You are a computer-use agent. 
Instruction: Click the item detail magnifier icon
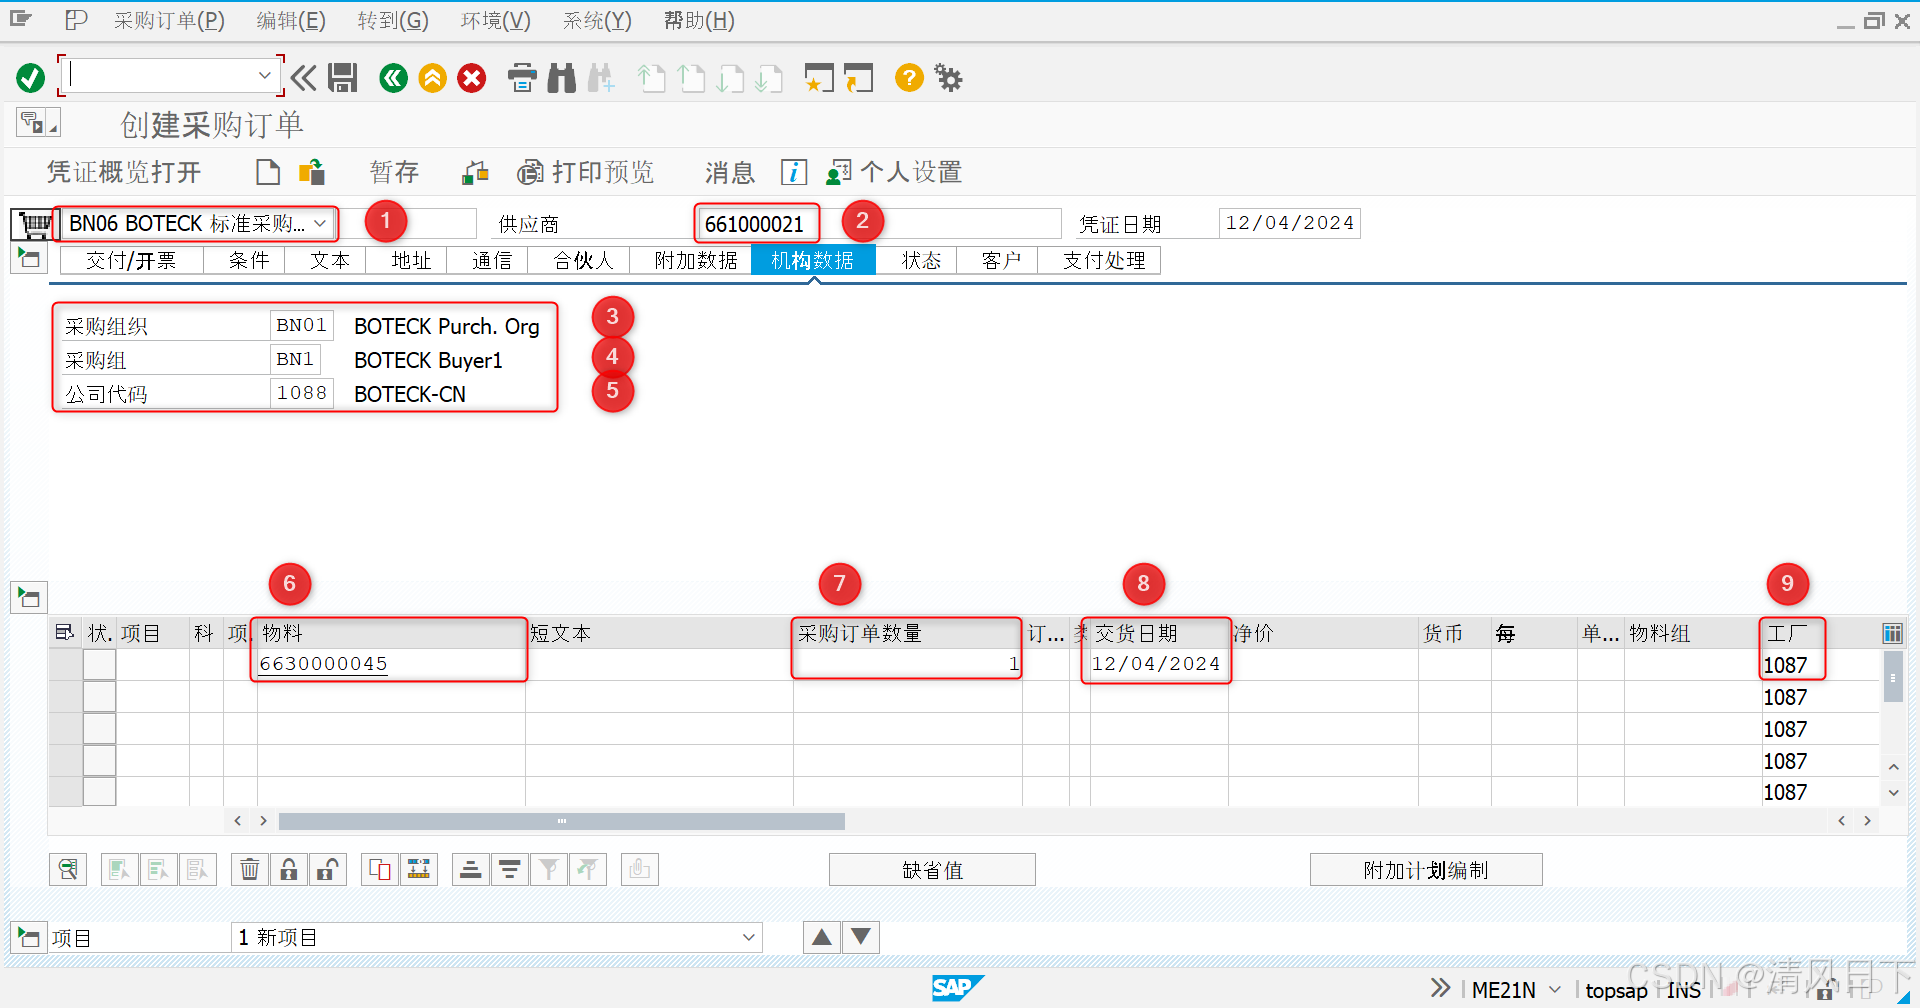click(x=68, y=869)
